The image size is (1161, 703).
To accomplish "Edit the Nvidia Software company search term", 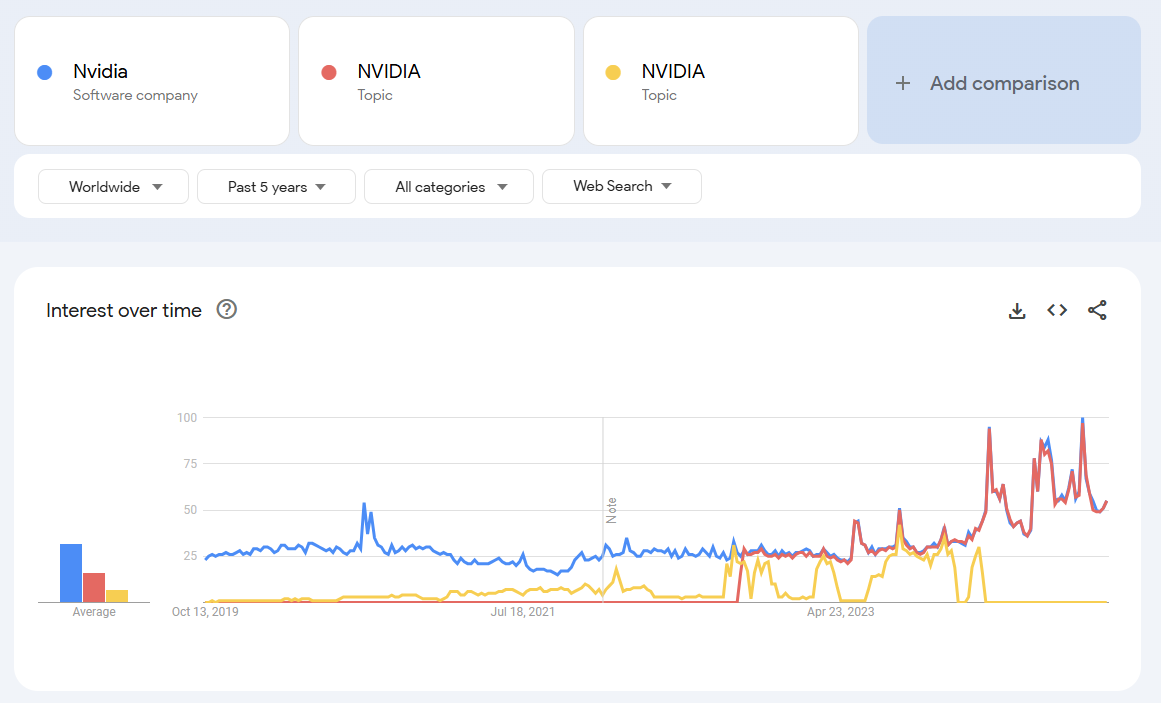I will pyautogui.click(x=152, y=81).
